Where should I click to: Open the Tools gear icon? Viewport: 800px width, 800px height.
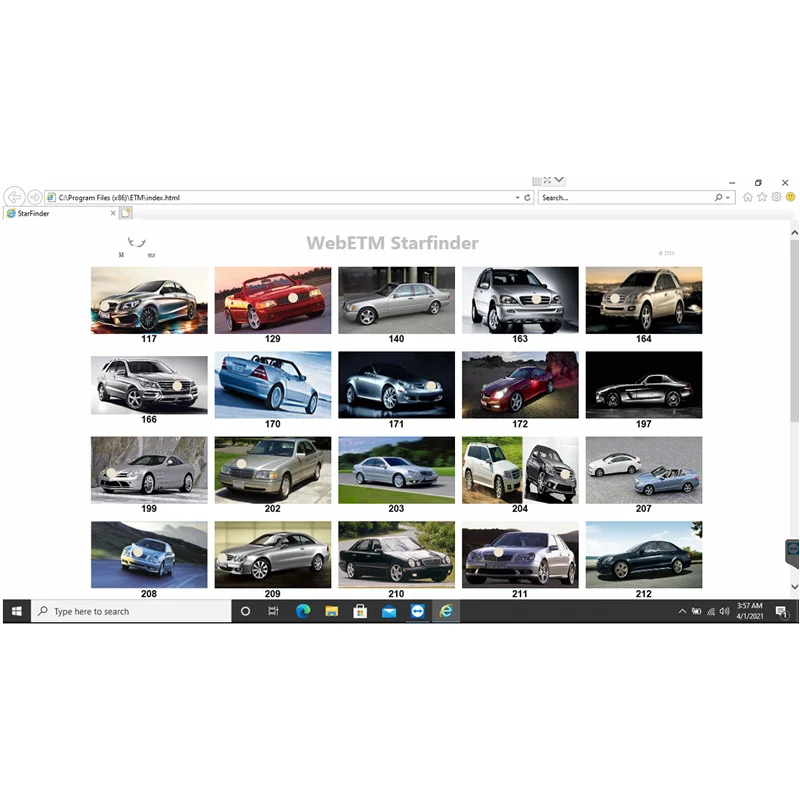[x=776, y=197]
